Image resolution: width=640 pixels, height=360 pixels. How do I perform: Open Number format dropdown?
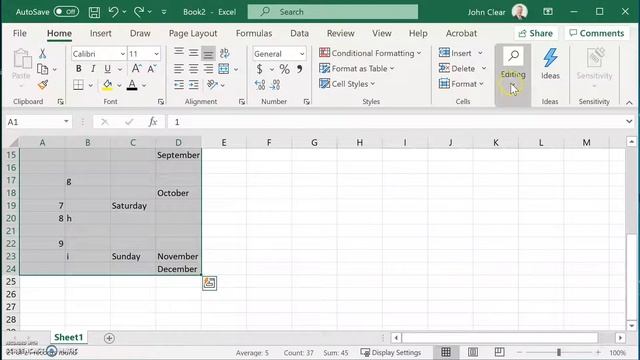pyautogui.click(x=302, y=54)
